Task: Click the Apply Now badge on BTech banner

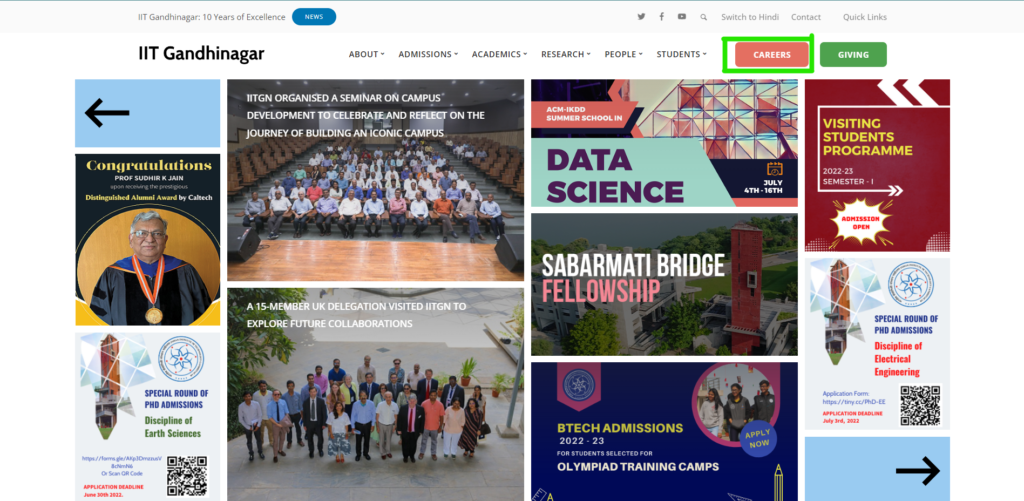Action: 757,437
